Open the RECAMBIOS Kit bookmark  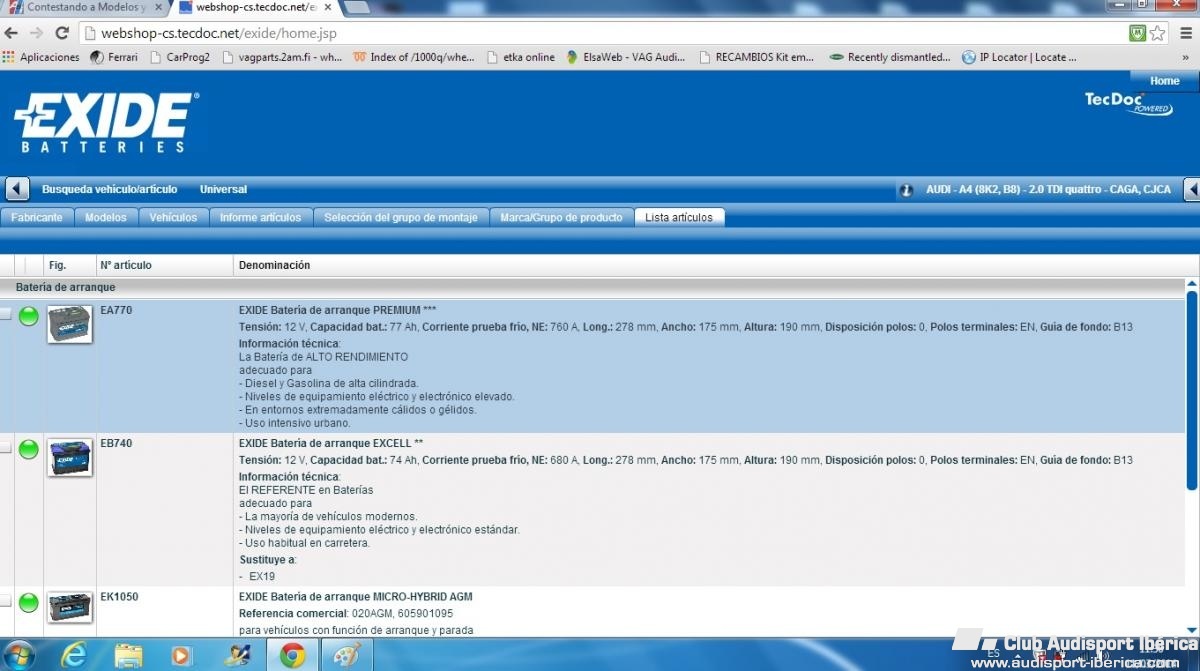point(757,57)
